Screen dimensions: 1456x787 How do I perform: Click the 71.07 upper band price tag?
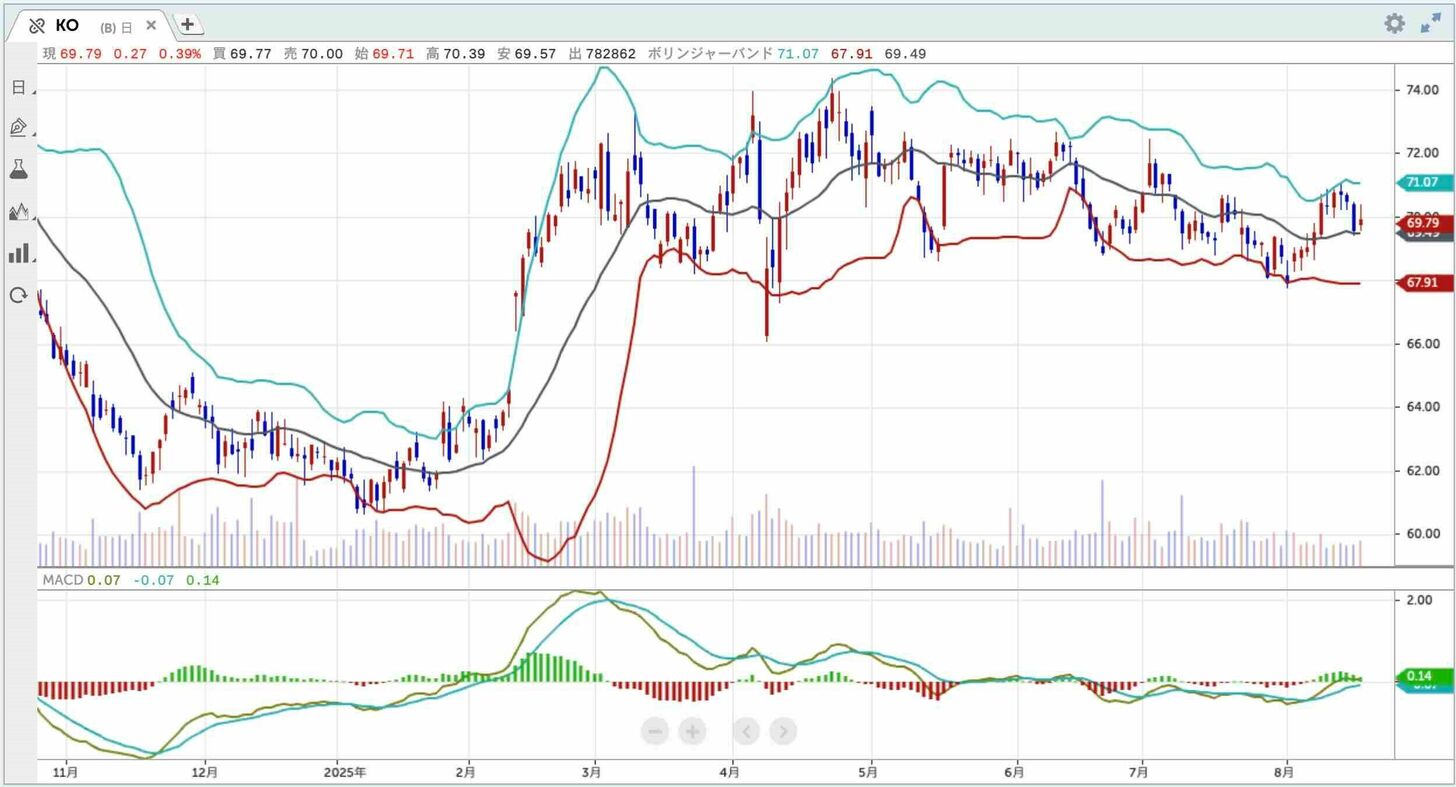click(x=1421, y=182)
